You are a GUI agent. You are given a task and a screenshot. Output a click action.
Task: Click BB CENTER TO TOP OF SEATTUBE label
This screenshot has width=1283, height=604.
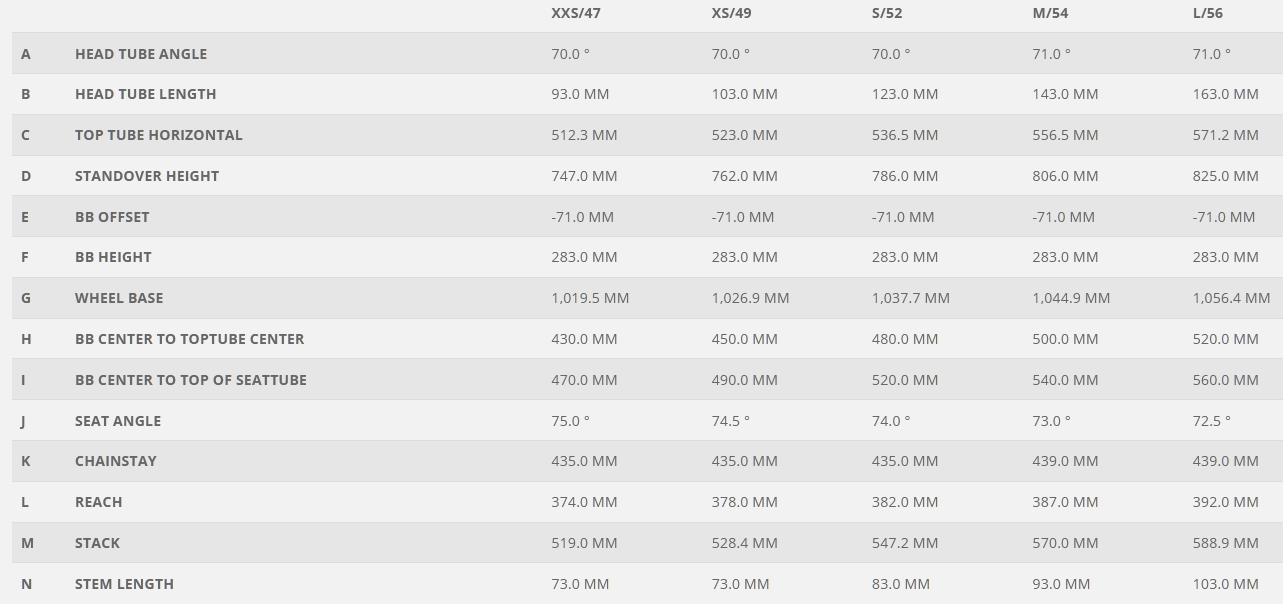tap(191, 380)
